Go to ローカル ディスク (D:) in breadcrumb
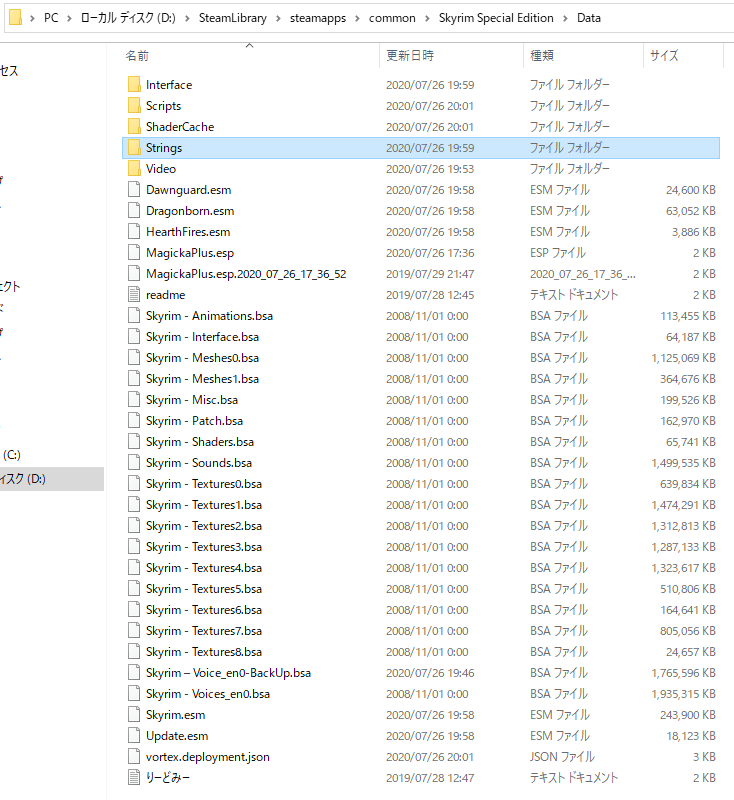The image size is (734, 800). click(x=128, y=18)
